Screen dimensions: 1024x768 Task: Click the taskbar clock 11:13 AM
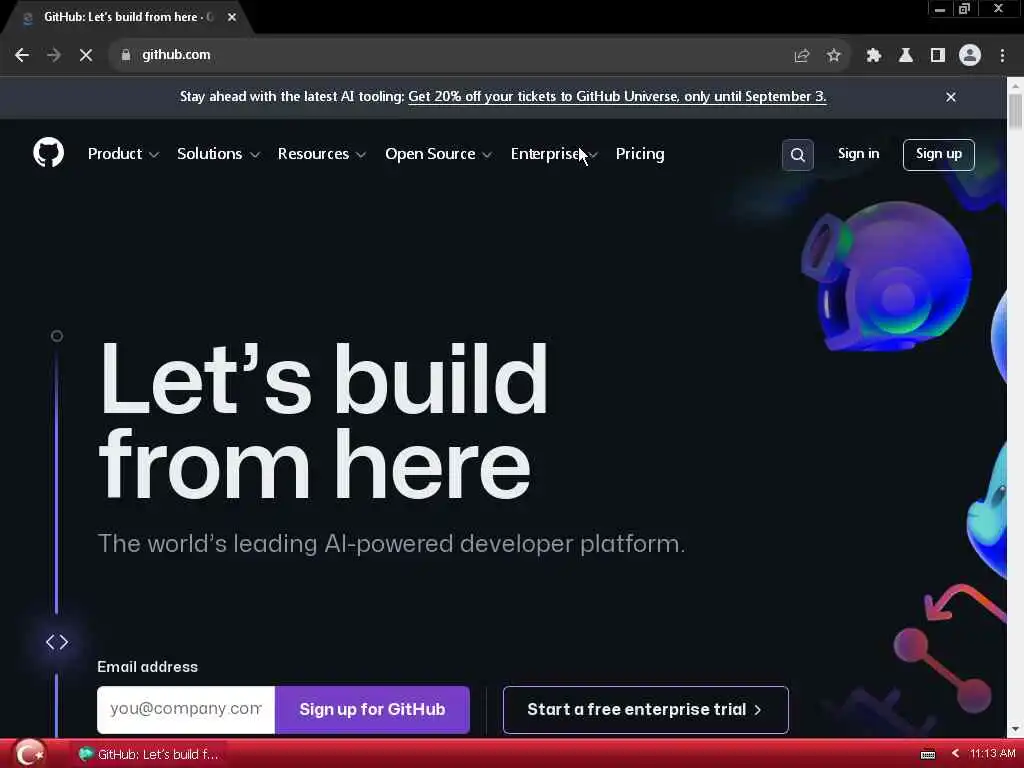(993, 754)
